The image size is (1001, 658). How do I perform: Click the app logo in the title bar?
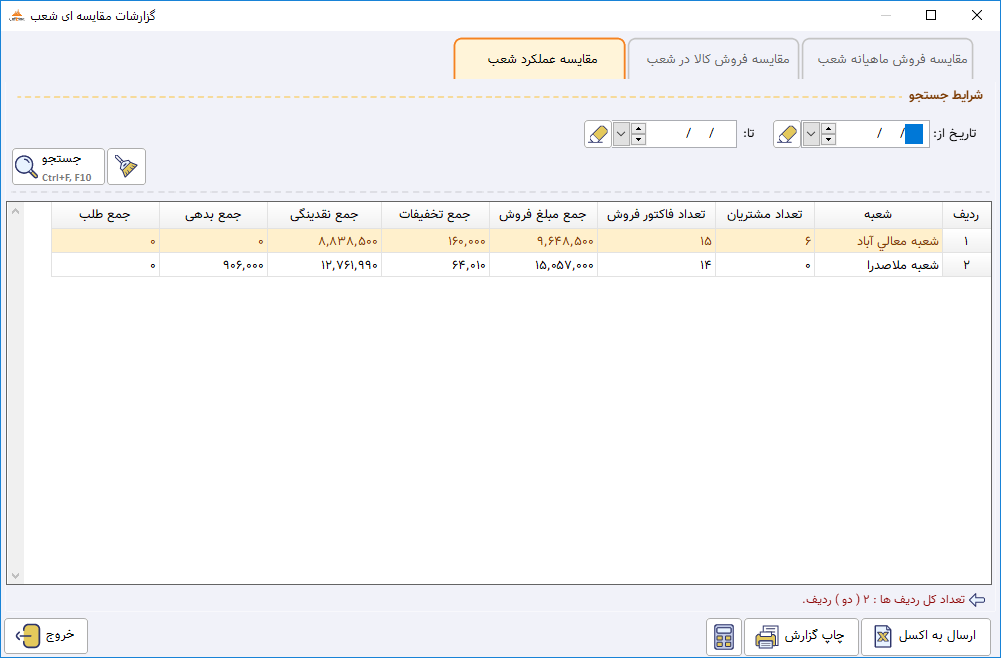[16, 15]
